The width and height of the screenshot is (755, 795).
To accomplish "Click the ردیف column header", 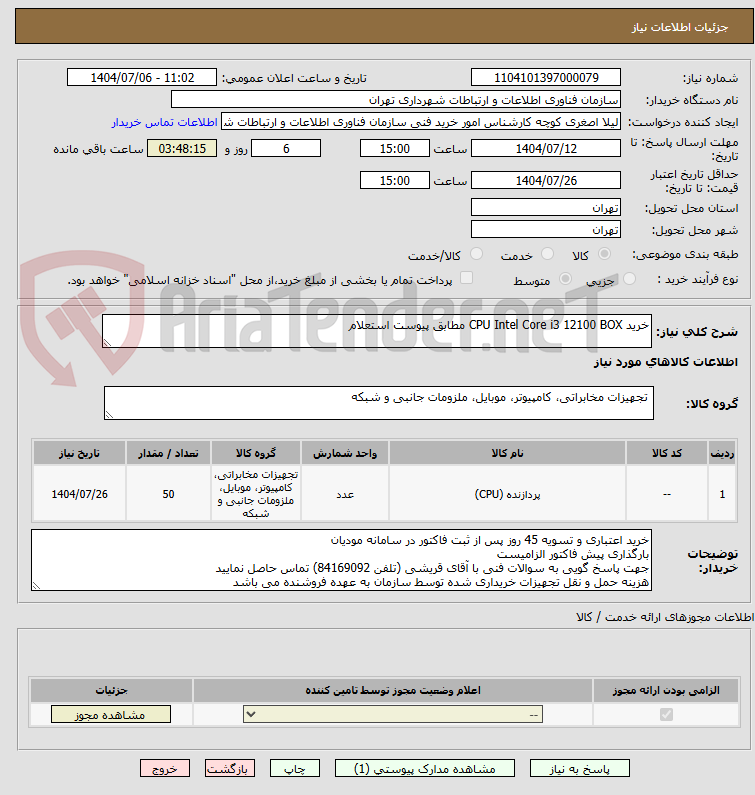I will (x=722, y=453).
